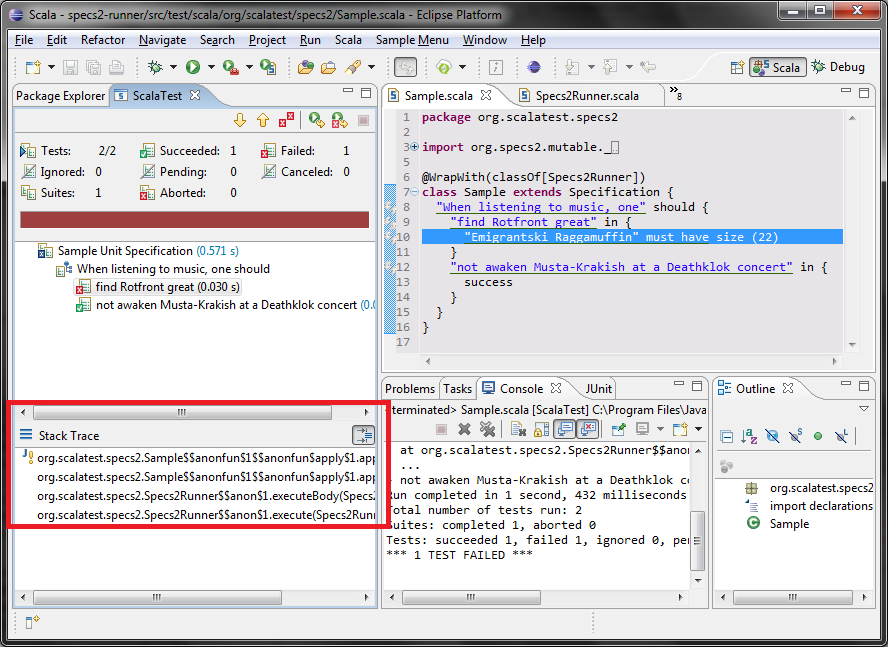Collapse all in Outline view
888x647 pixels.
(727, 436)
